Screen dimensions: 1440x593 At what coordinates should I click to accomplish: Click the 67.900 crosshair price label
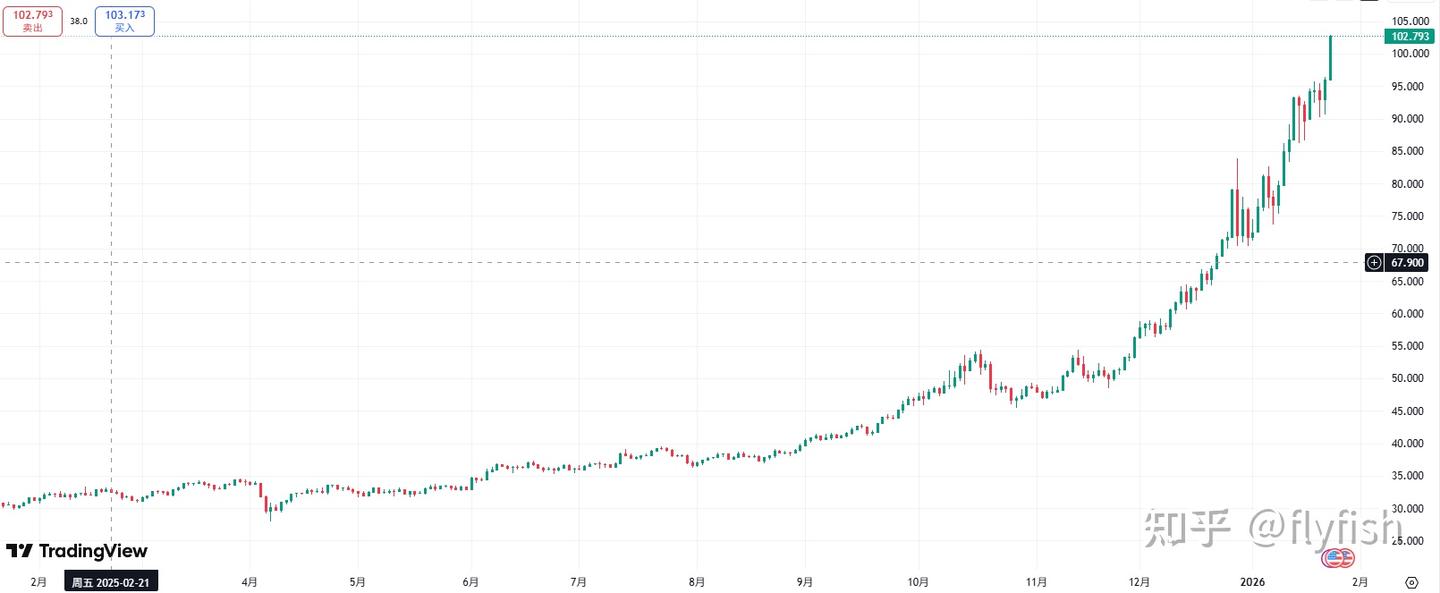(1408, 262)
